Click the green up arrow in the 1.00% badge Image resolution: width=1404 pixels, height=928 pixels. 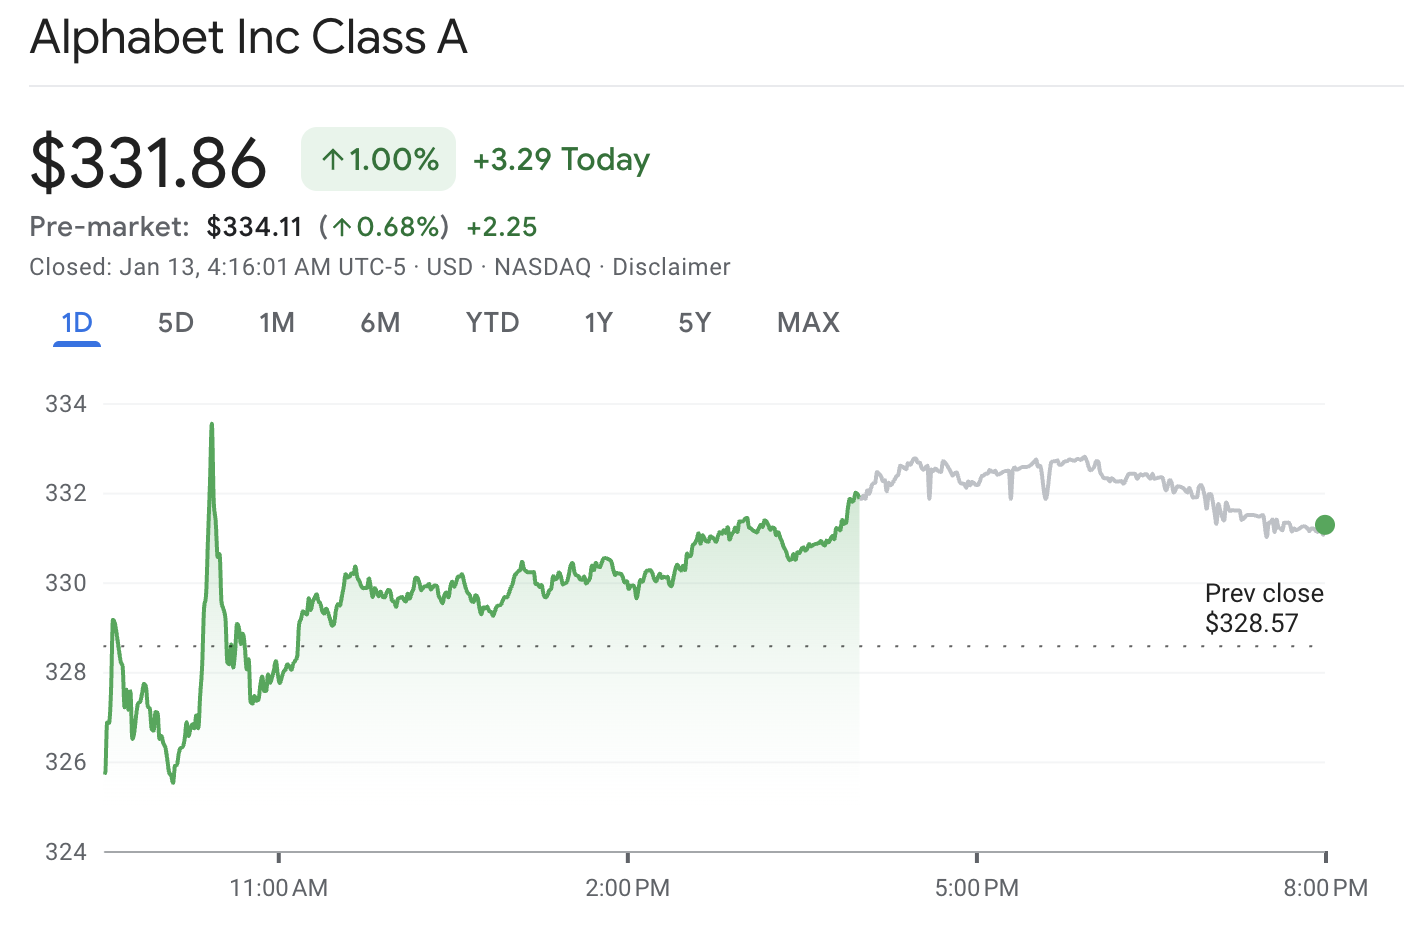coord(335,158)
